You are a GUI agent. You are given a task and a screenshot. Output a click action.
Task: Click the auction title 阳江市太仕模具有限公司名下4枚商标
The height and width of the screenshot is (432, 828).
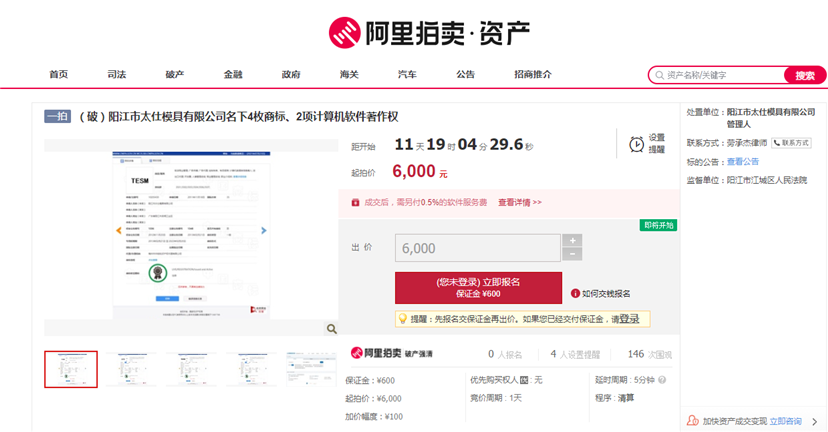[238, 117]
